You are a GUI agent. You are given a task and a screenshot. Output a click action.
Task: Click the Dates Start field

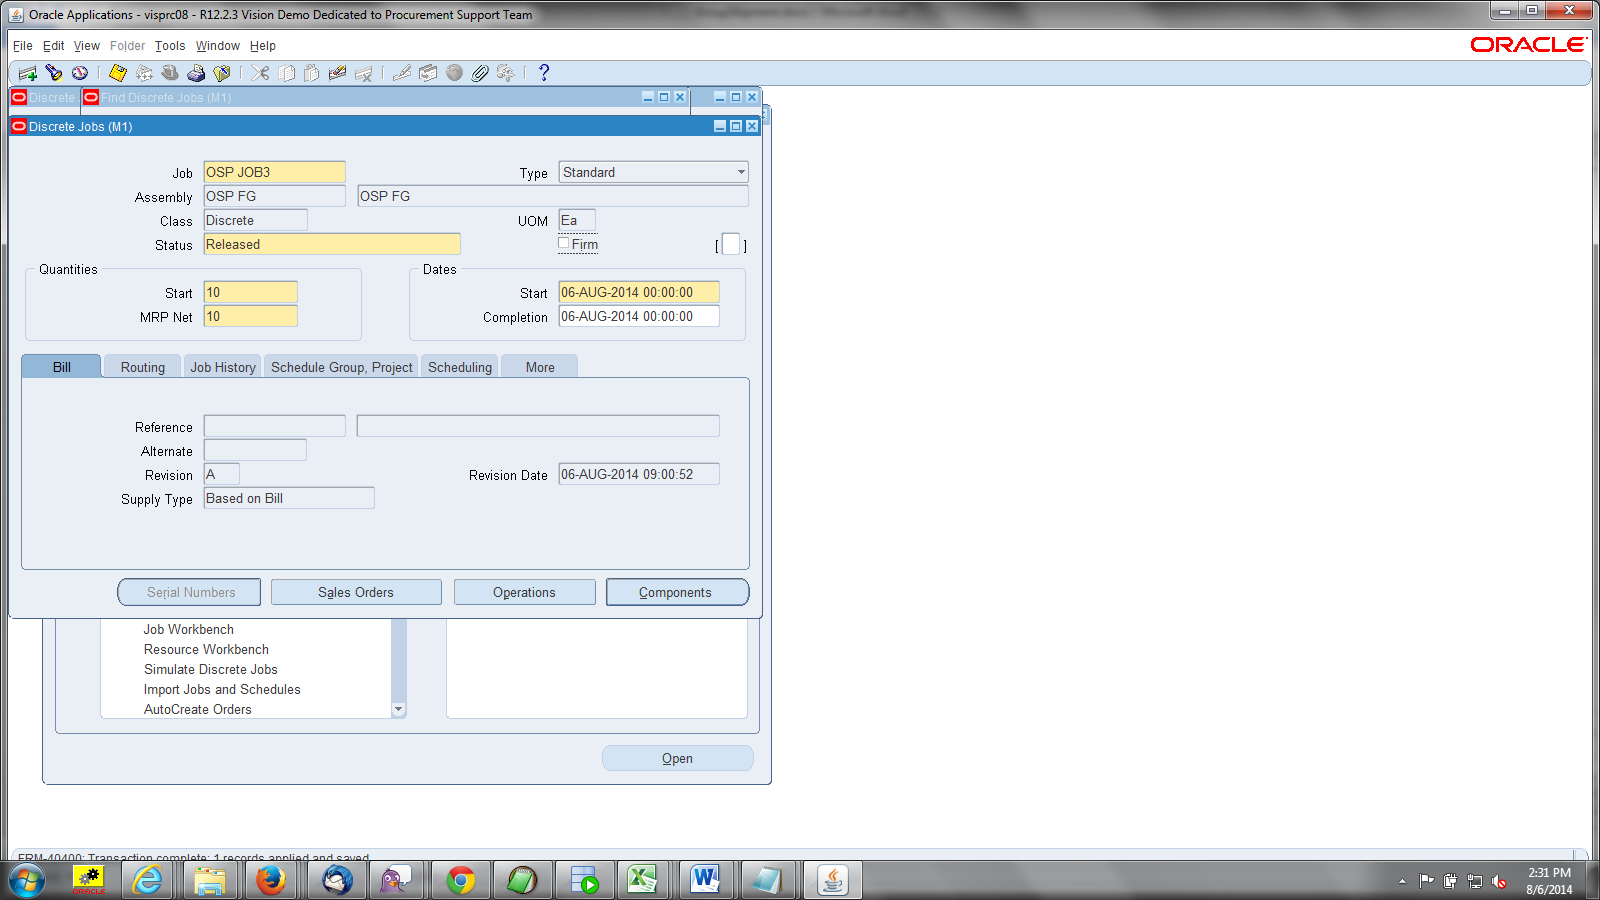[639, 292]
